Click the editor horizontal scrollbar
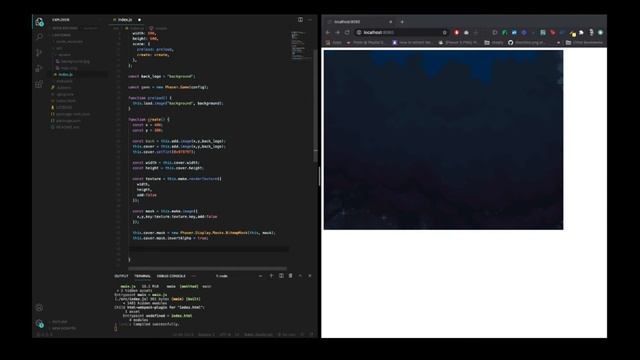This screenshot has height=360, width=640. [x=207, y=269]
